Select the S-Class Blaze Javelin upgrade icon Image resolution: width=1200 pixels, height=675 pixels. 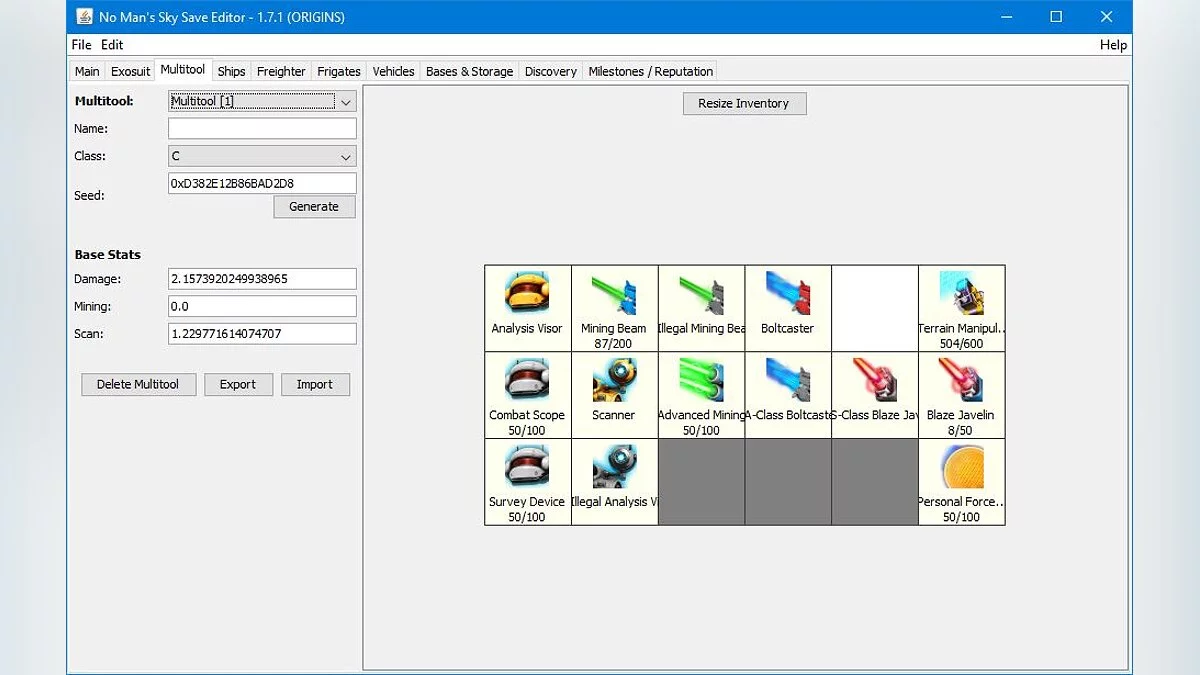(x=875, y=381)
